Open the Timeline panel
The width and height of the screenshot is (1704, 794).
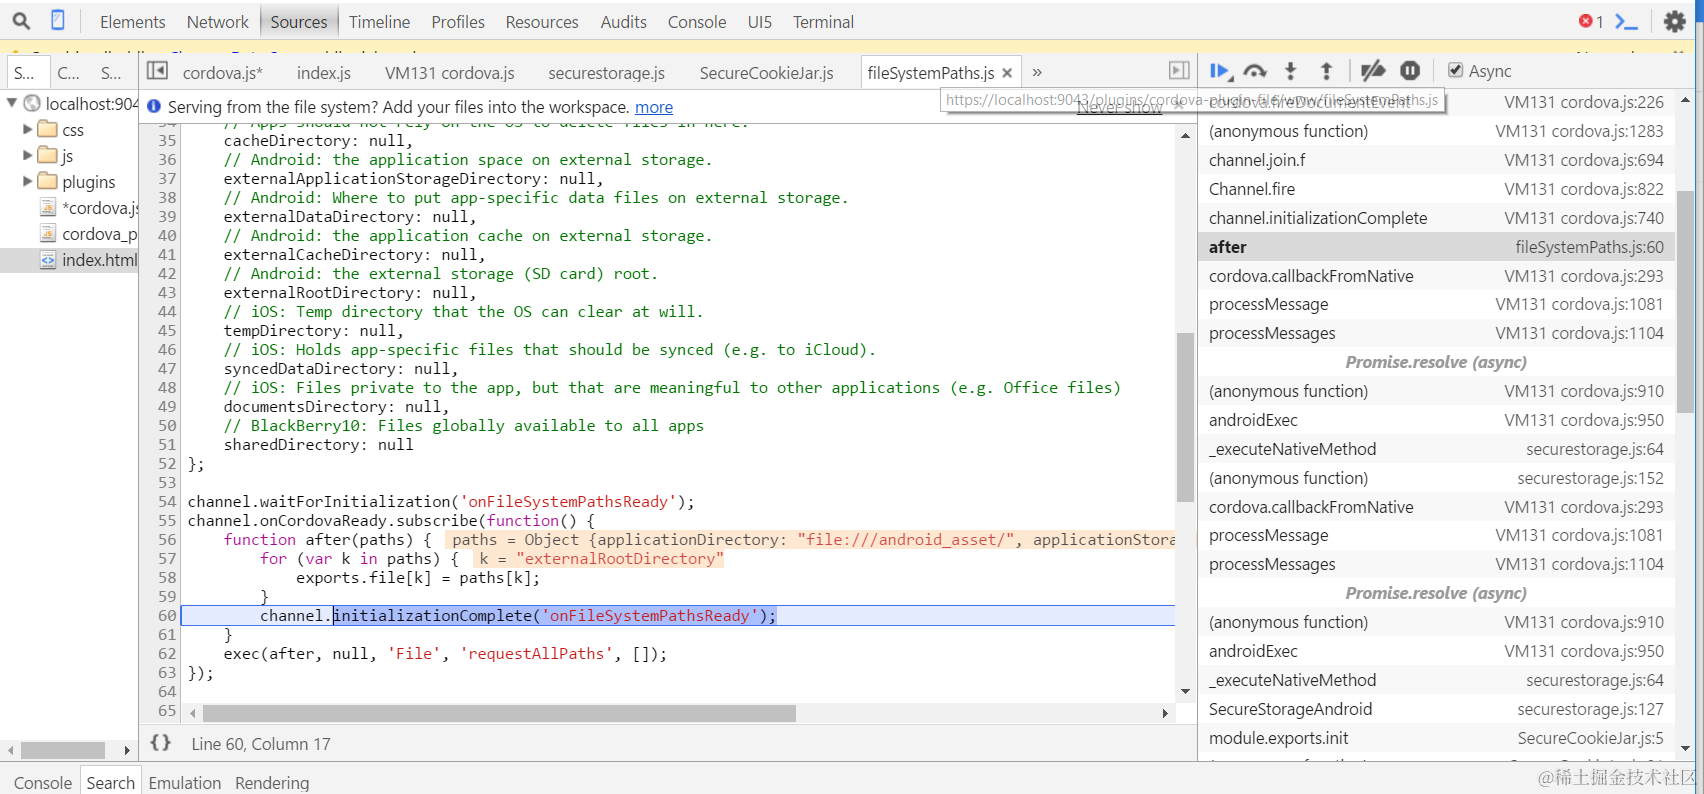coord(379,22)
